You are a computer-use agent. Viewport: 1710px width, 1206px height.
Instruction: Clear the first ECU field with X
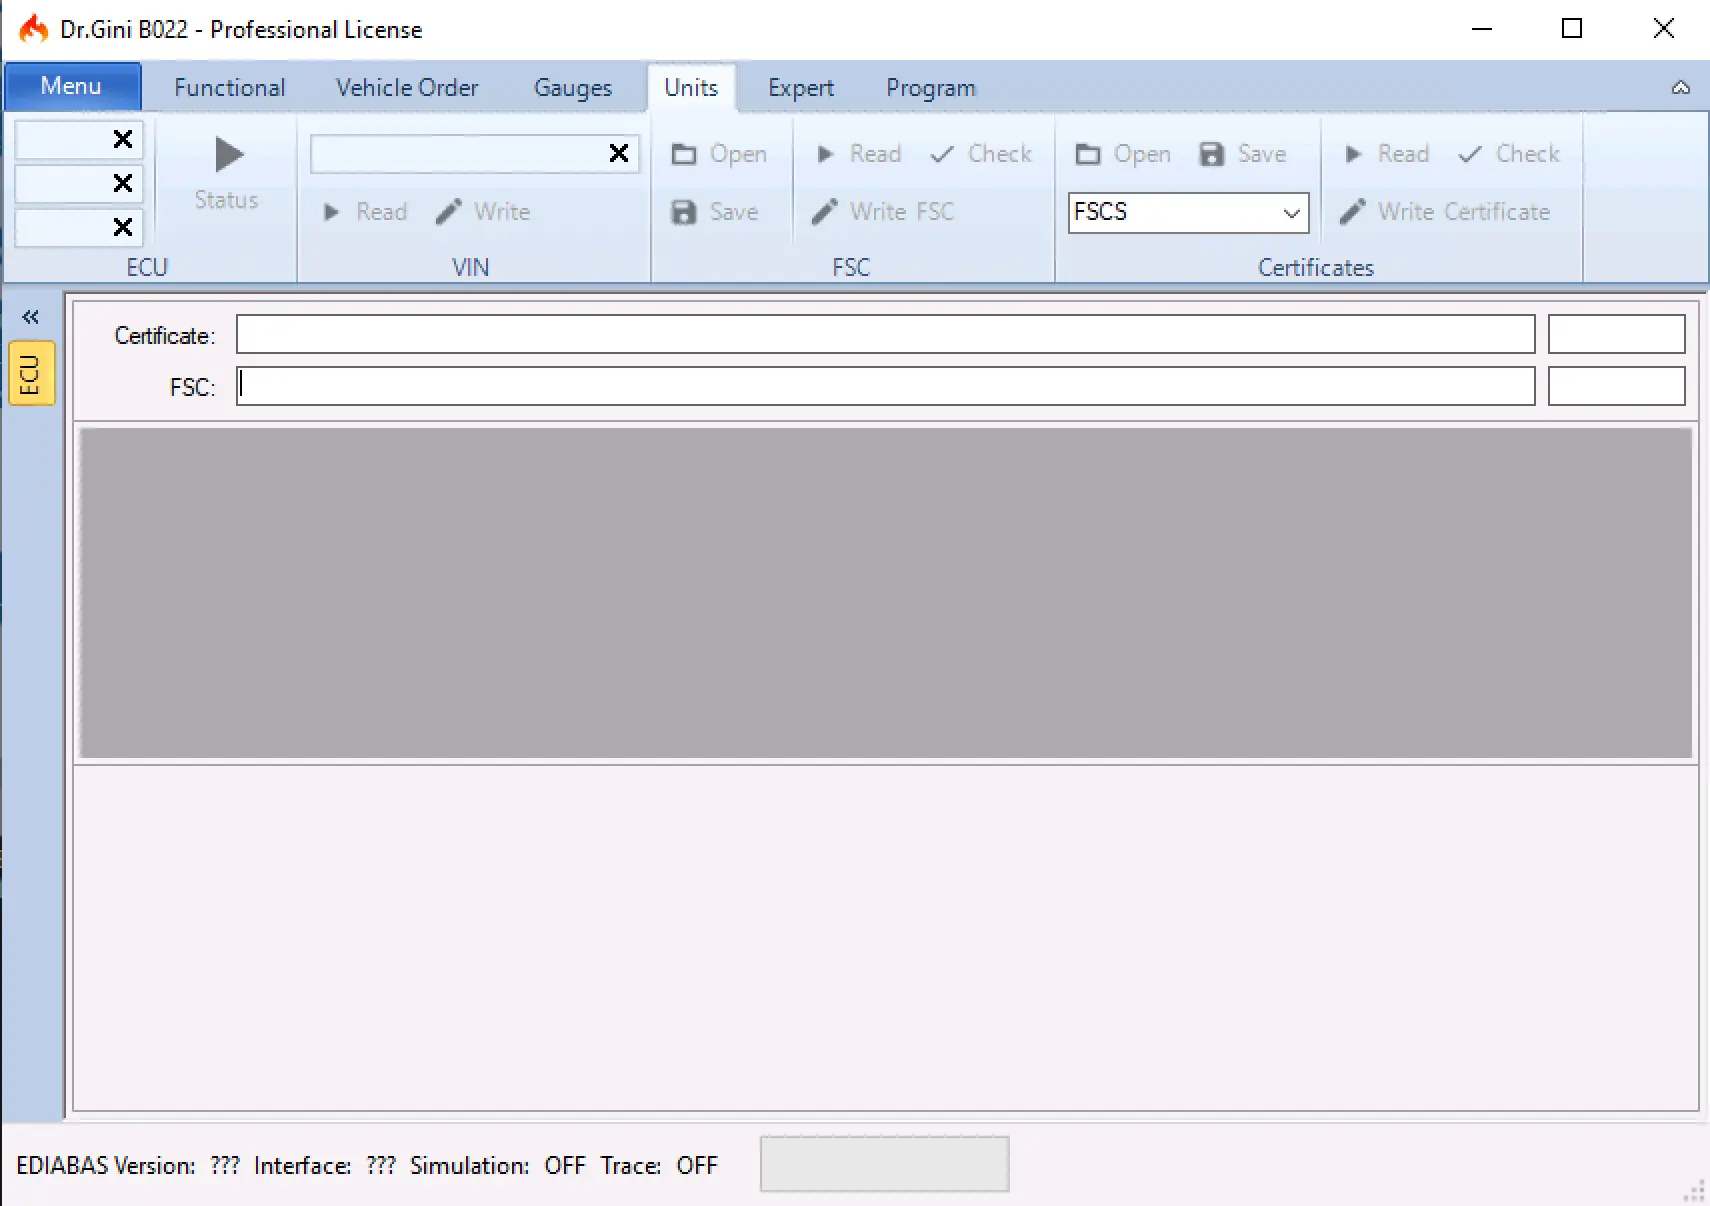point(123,139)
